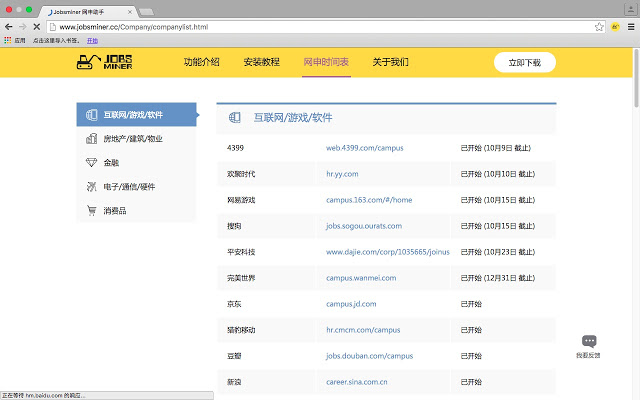Screen dimensions: 640x400
Task: Select the 房地产/建筑/物业 sidebar category
Action: click(136, 139)
